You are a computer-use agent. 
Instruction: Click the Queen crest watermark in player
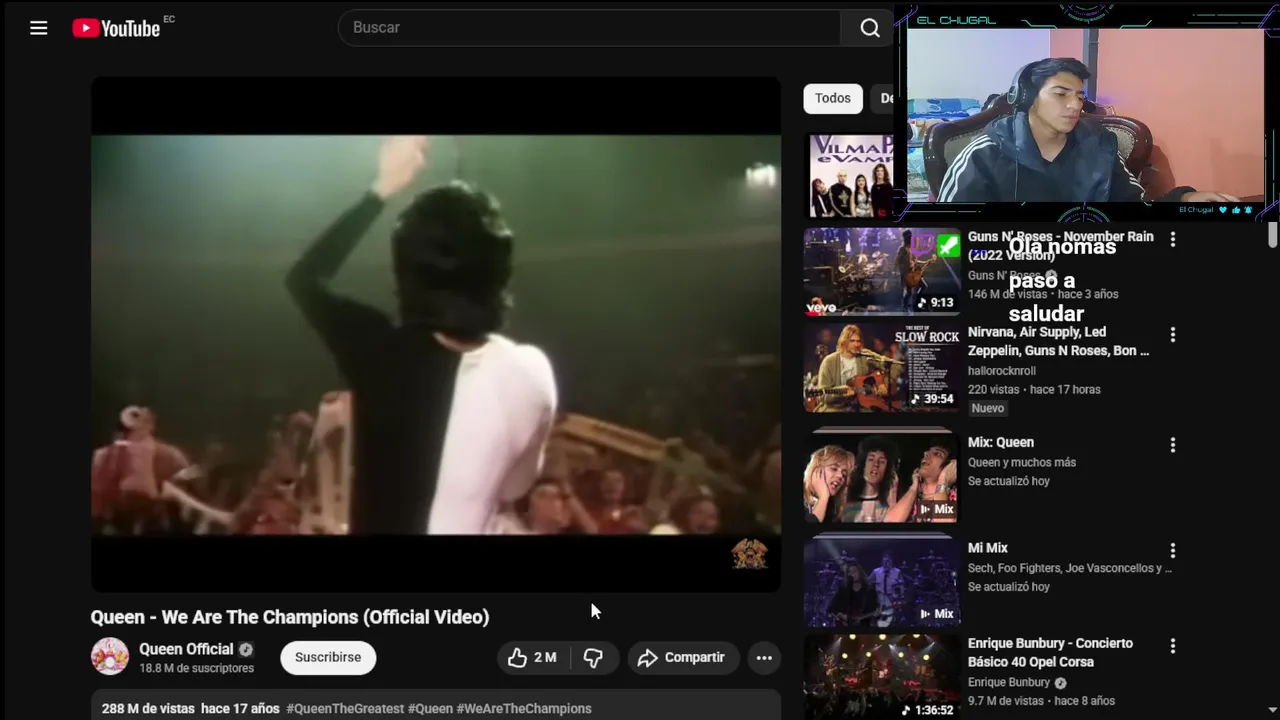(x=750, y=554)
